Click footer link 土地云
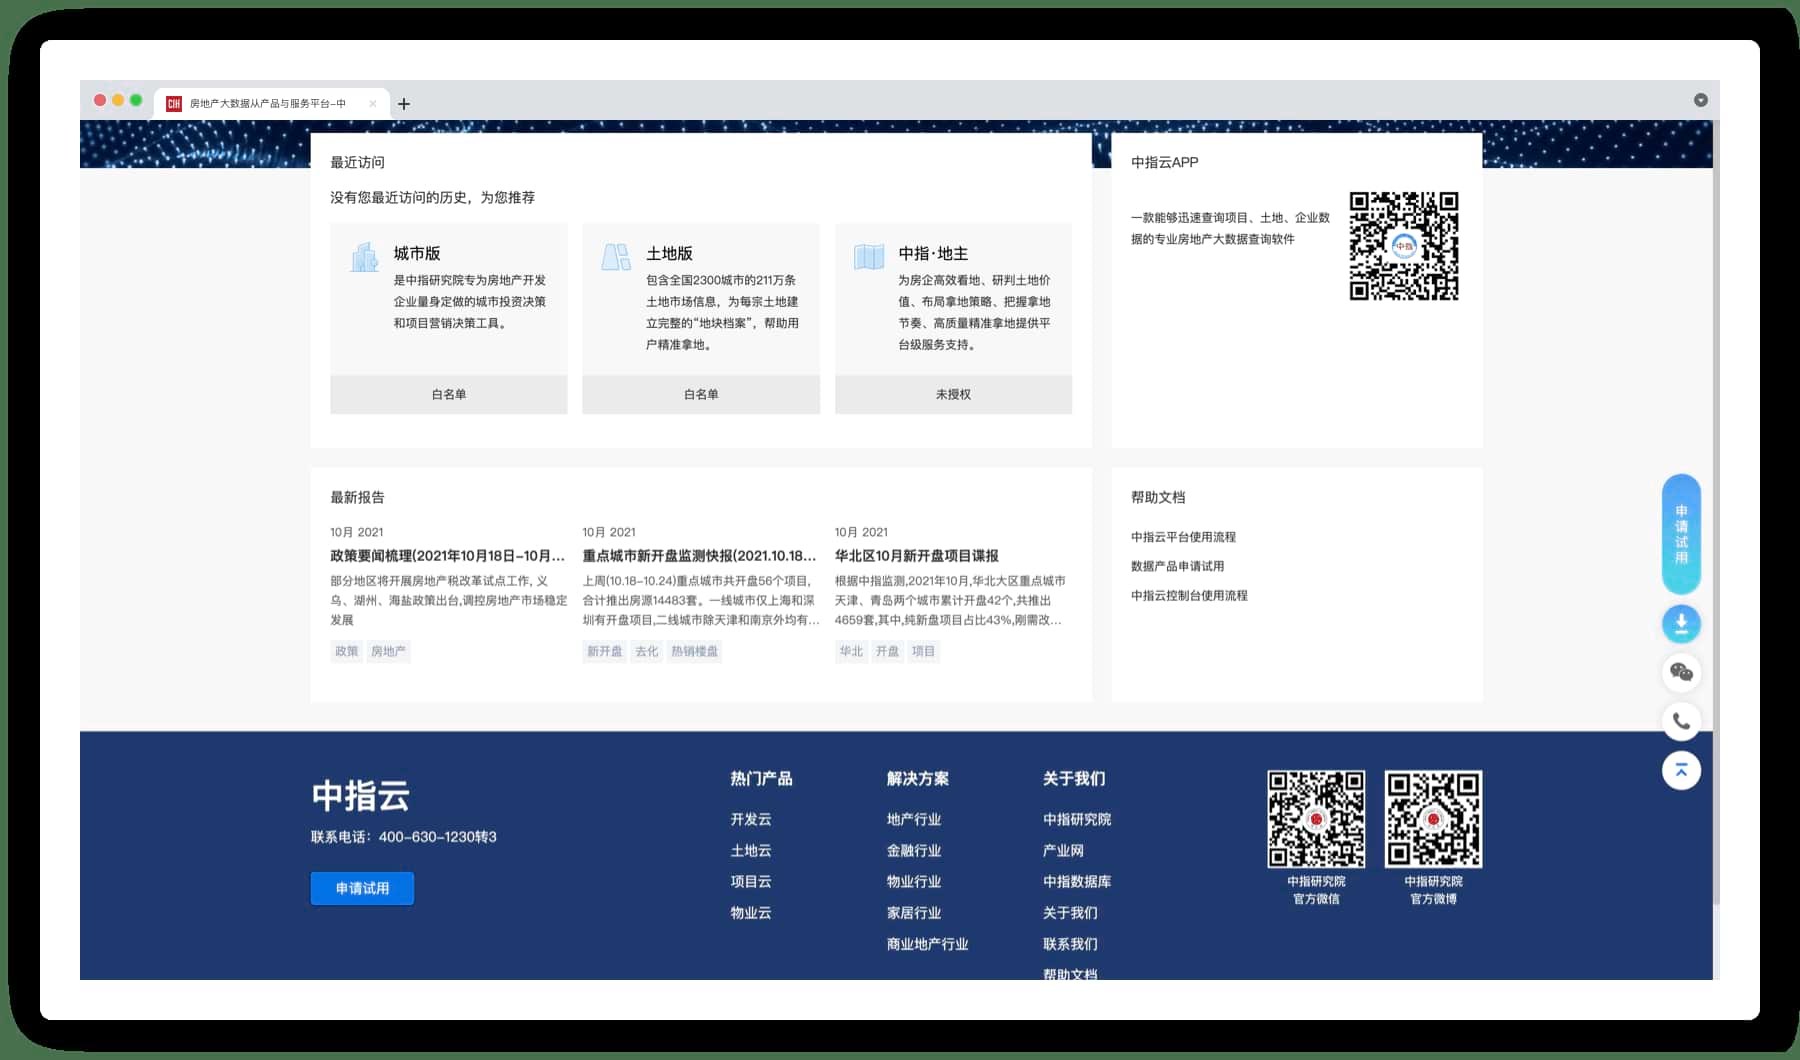The width and height of the screenshot is (1800, 1060). point(751,850)
